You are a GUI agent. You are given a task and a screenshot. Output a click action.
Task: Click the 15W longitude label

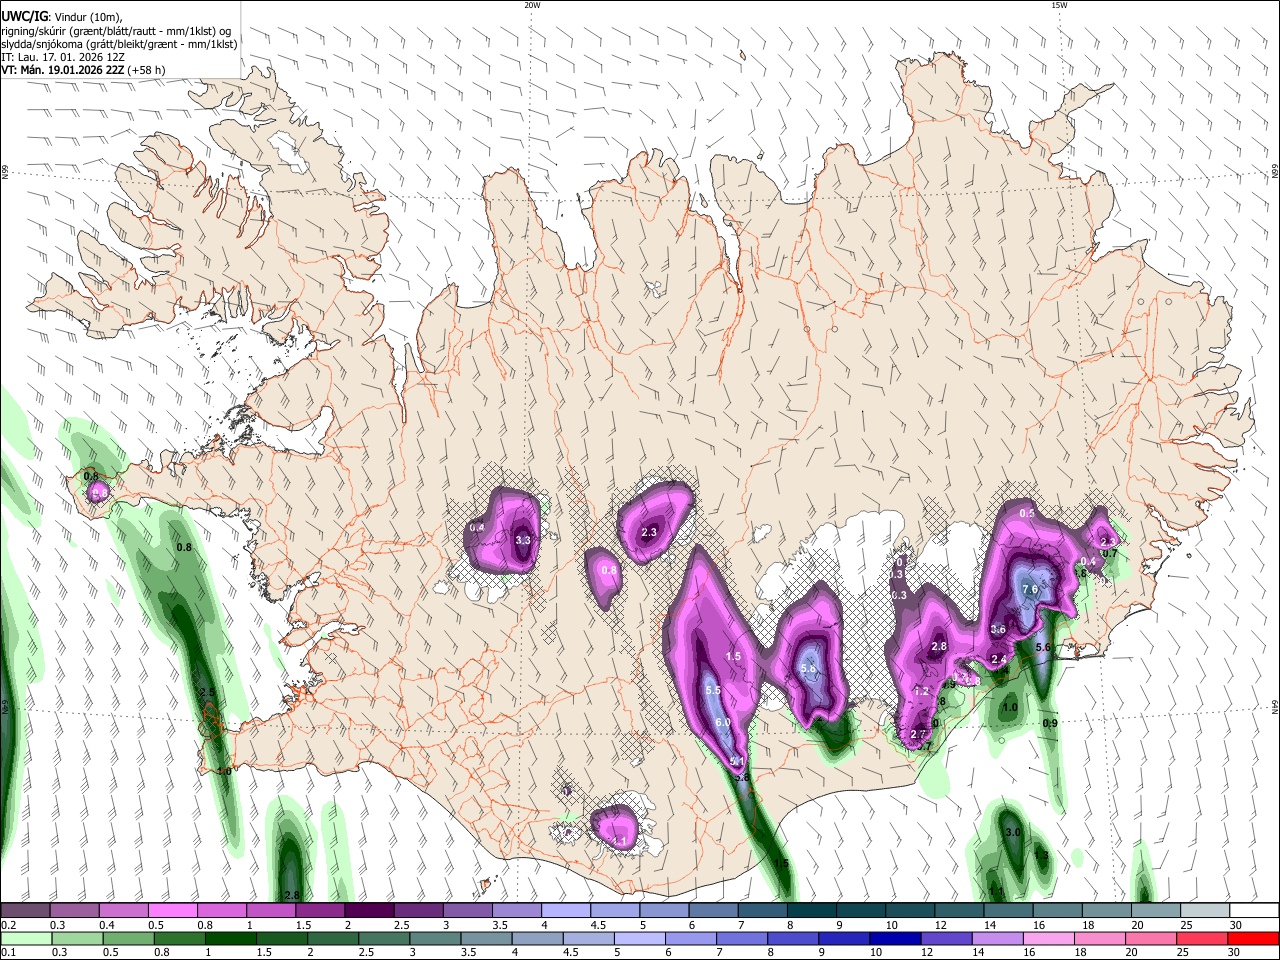point(1058,5)
